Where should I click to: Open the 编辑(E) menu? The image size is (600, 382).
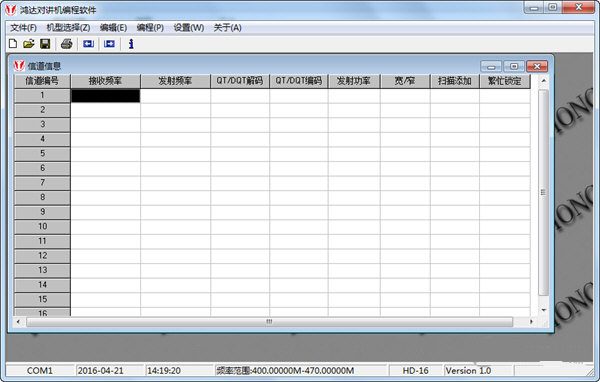coord(113,28)
